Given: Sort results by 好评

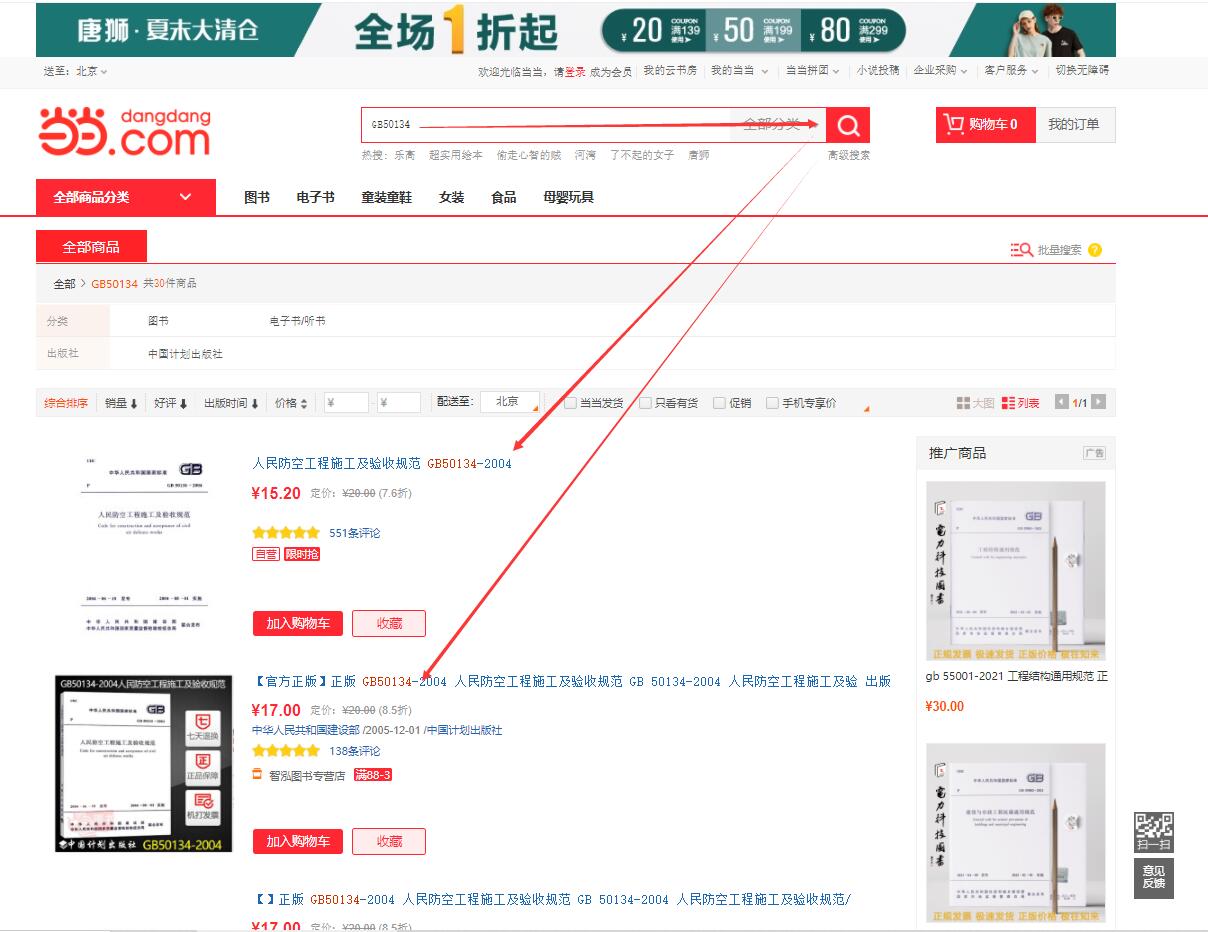Looking at the screenshot, I should (x=171, y=403).
